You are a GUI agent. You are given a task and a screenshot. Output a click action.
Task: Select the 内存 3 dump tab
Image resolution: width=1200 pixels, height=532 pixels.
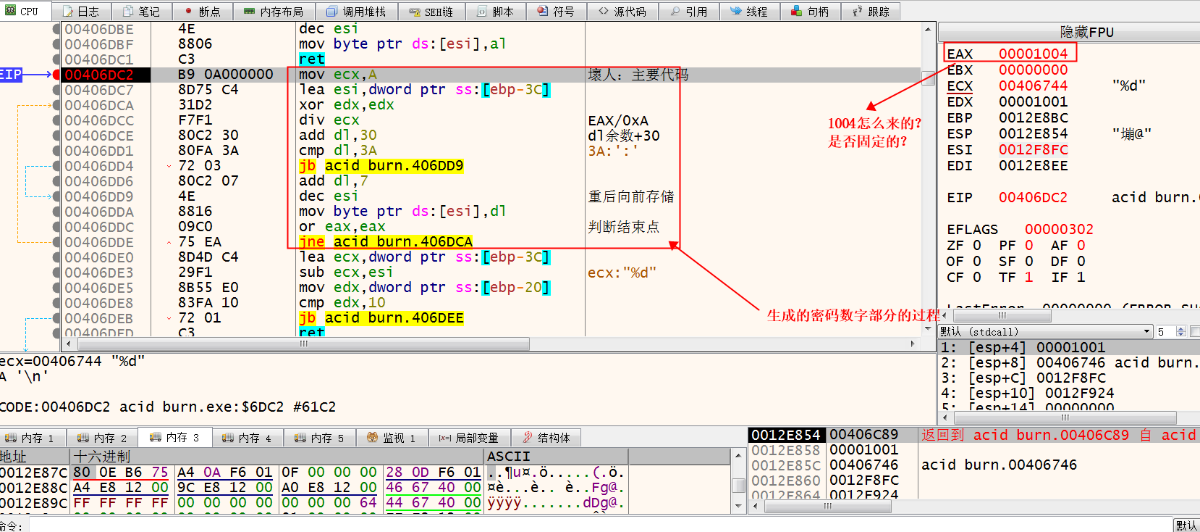(176, 438)
